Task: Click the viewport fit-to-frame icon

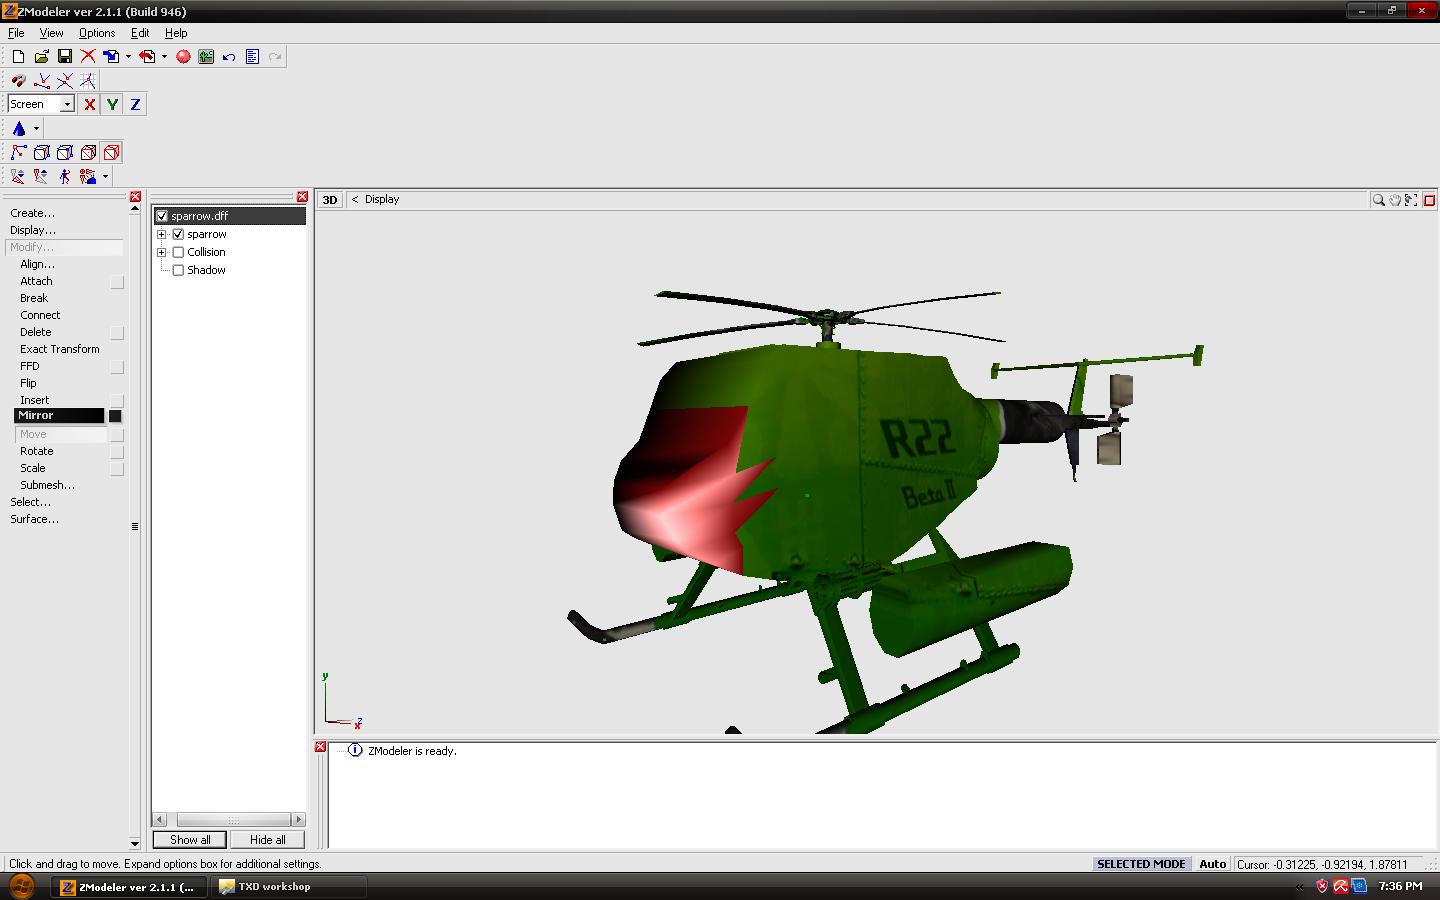Action: pyautogui.click(x=1411, y=200)
